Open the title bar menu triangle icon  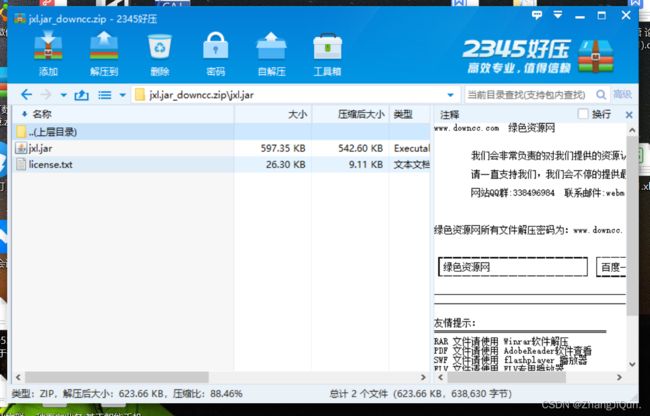pos(558,15)
